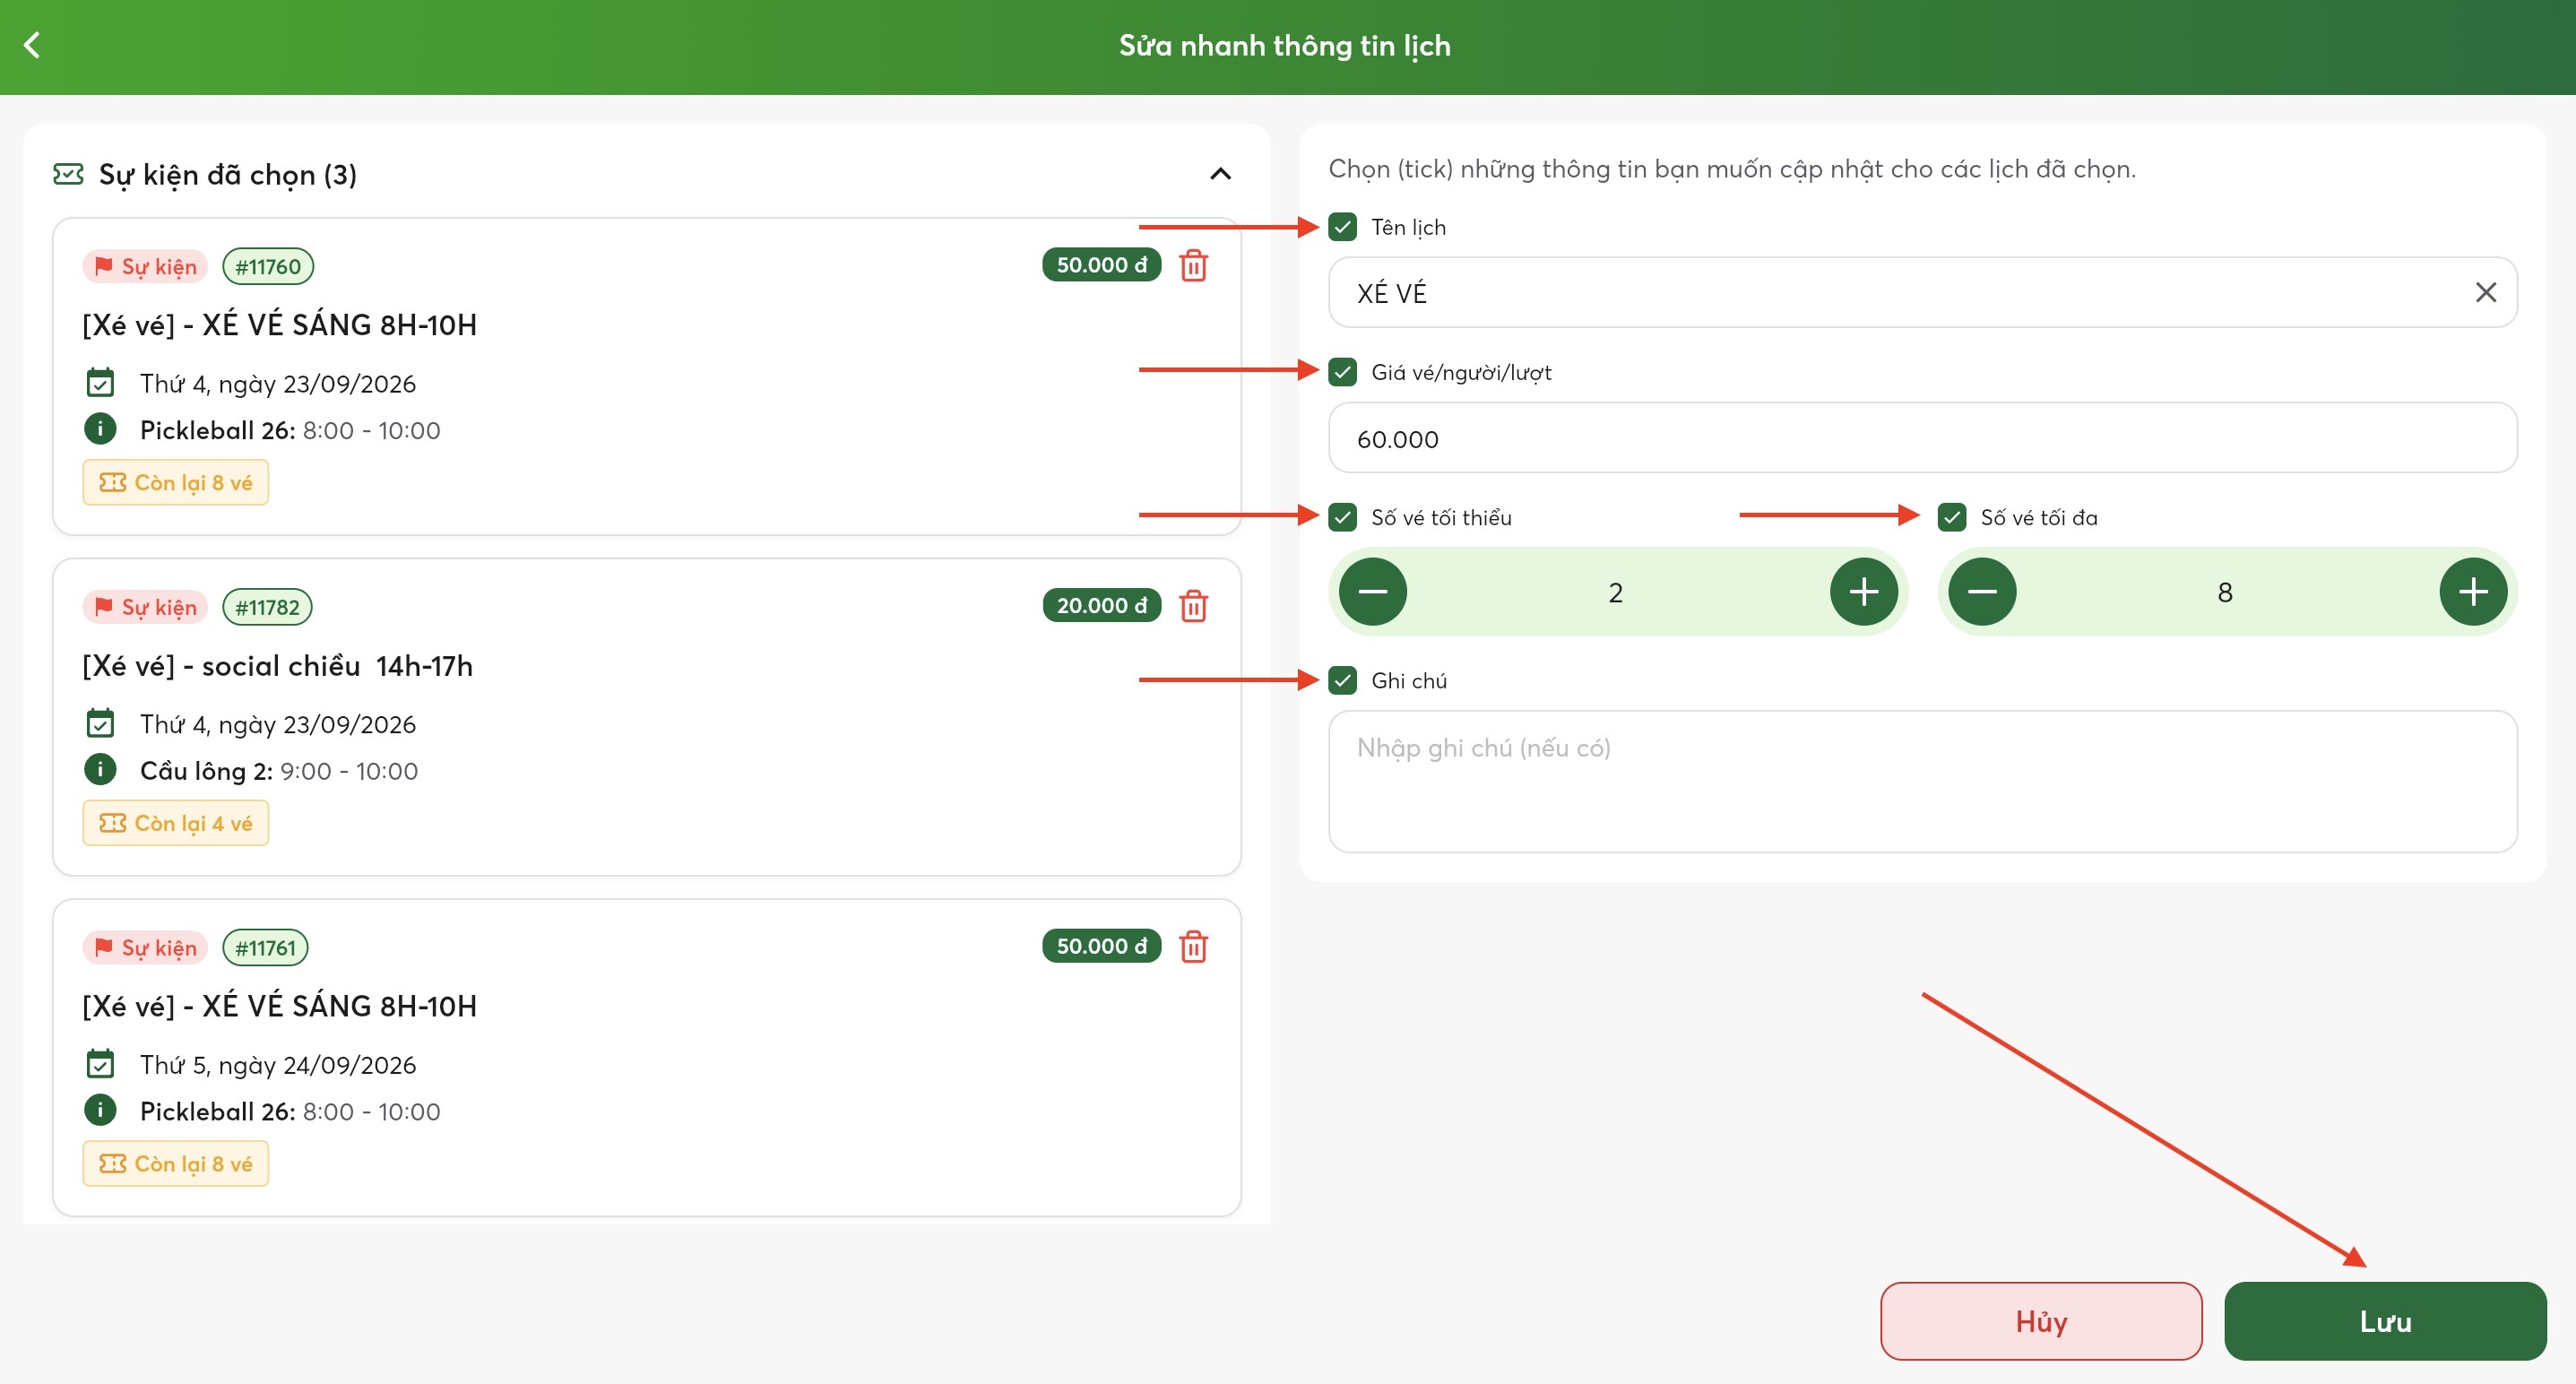
Task: Click info icon on event #11761 Pickleball 26
Action: click(x=100, y=1110)
